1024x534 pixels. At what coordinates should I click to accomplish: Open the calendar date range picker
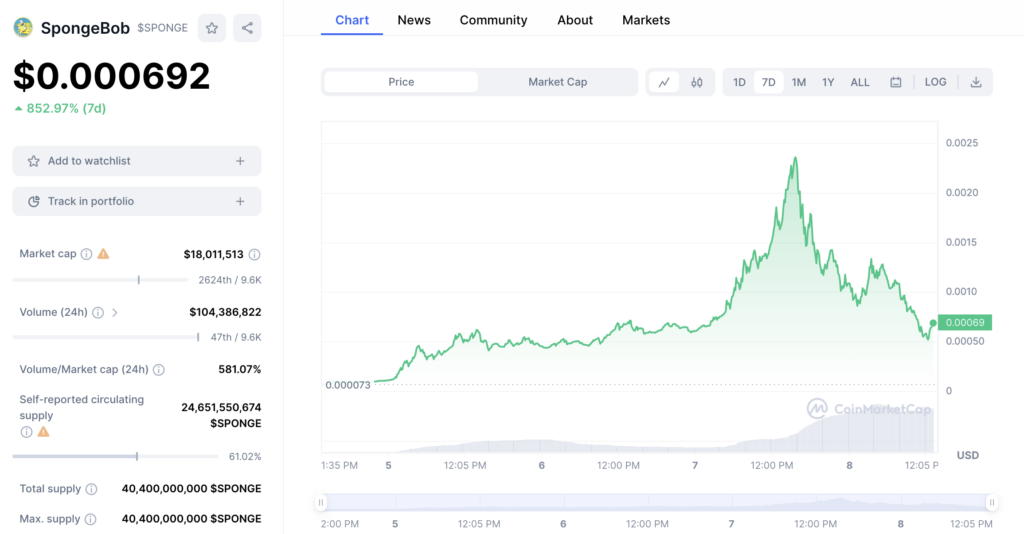point(896,82)
